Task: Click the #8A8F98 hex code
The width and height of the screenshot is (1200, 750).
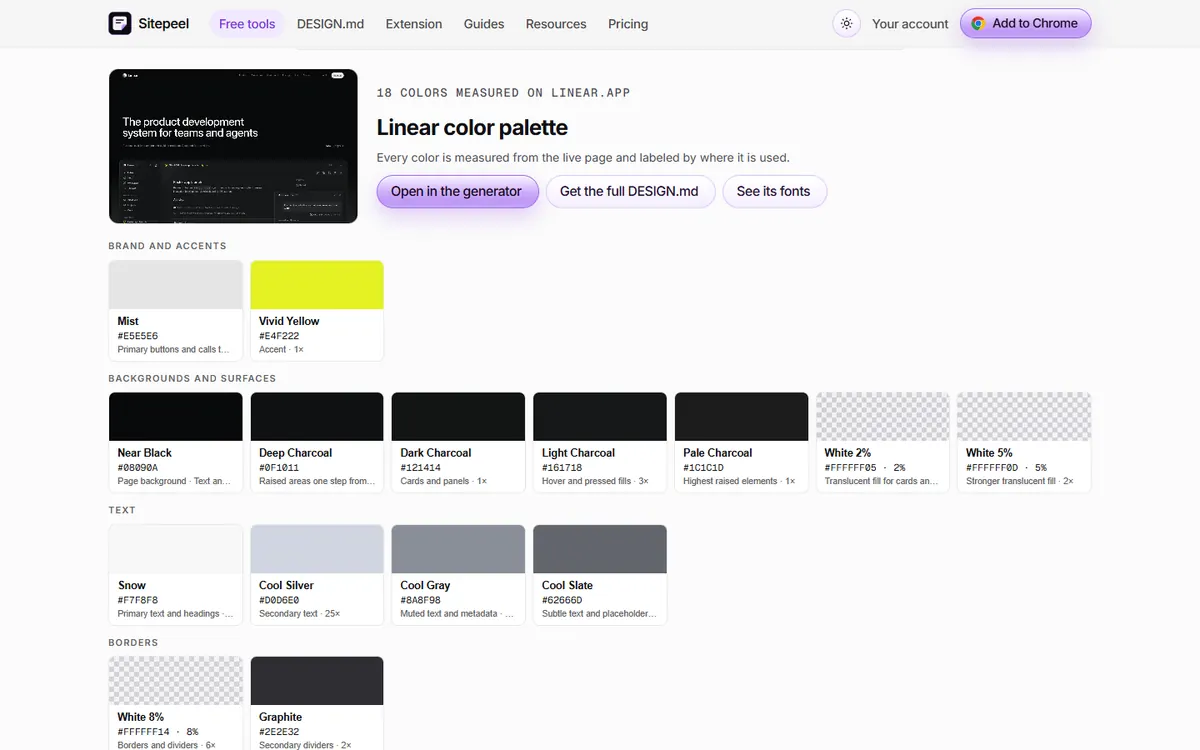Action: point(421,600)
